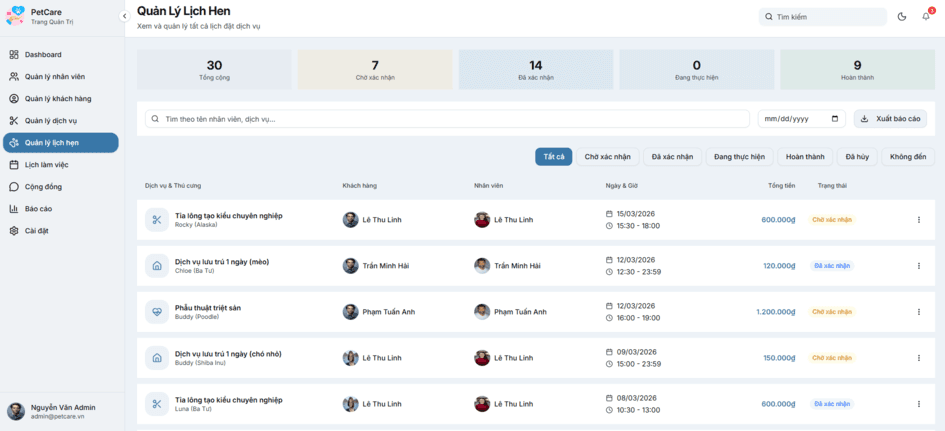Click Xuất báo cáo export button

point(890,119)
